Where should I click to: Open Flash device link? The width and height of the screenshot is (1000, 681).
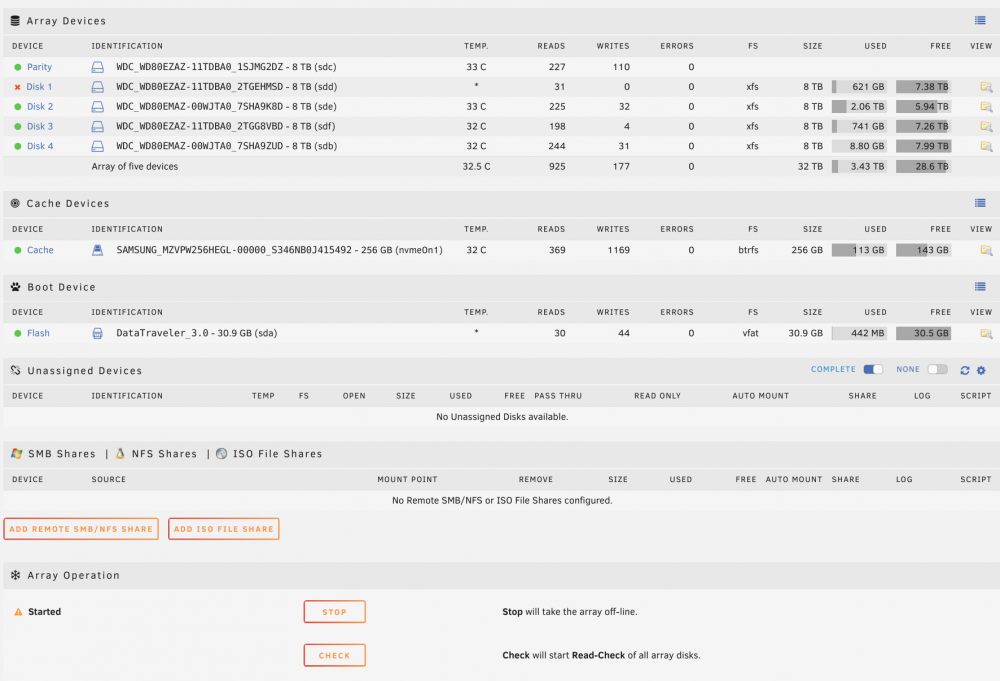click(38, 333)
